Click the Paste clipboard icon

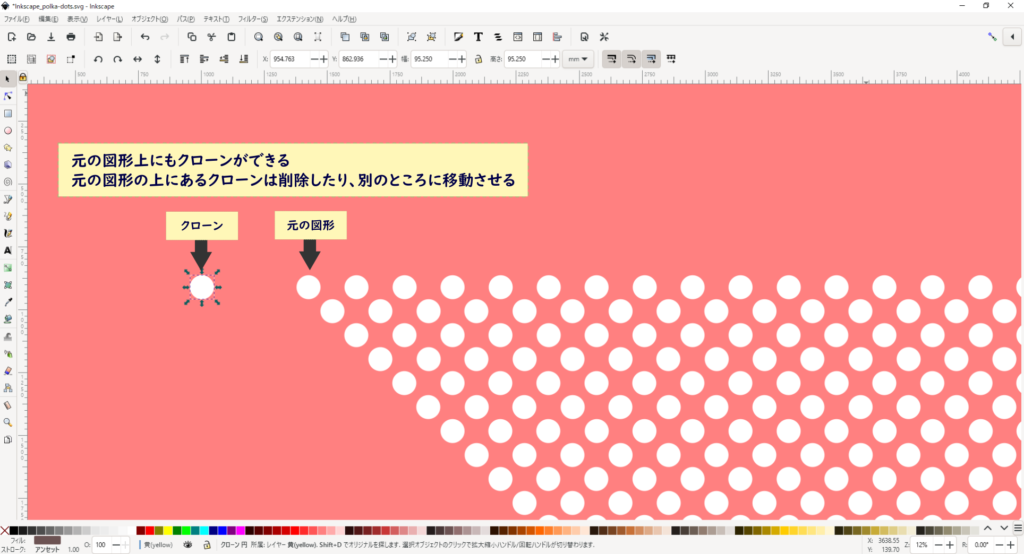[x=231, y=37]
